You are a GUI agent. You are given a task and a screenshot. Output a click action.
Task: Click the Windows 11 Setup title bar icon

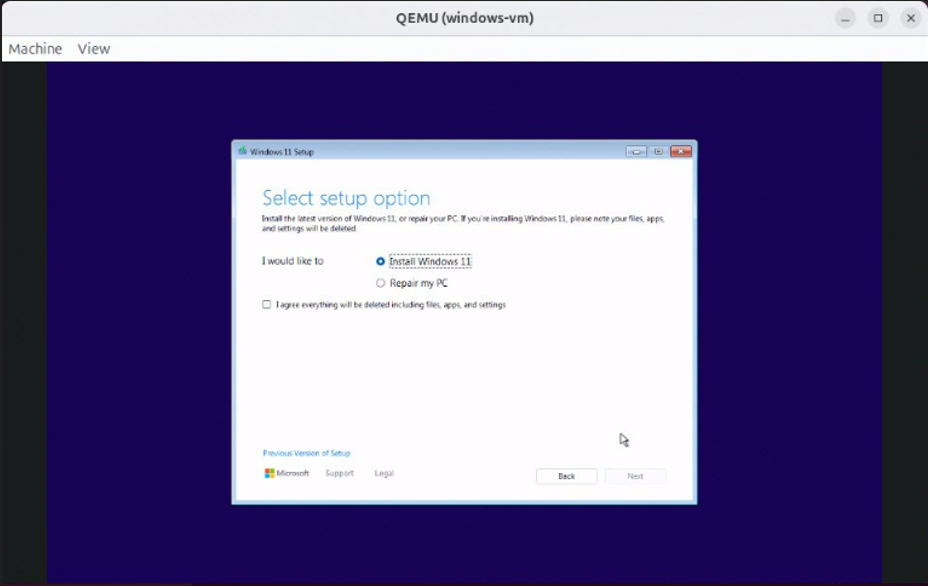(243, 150)
